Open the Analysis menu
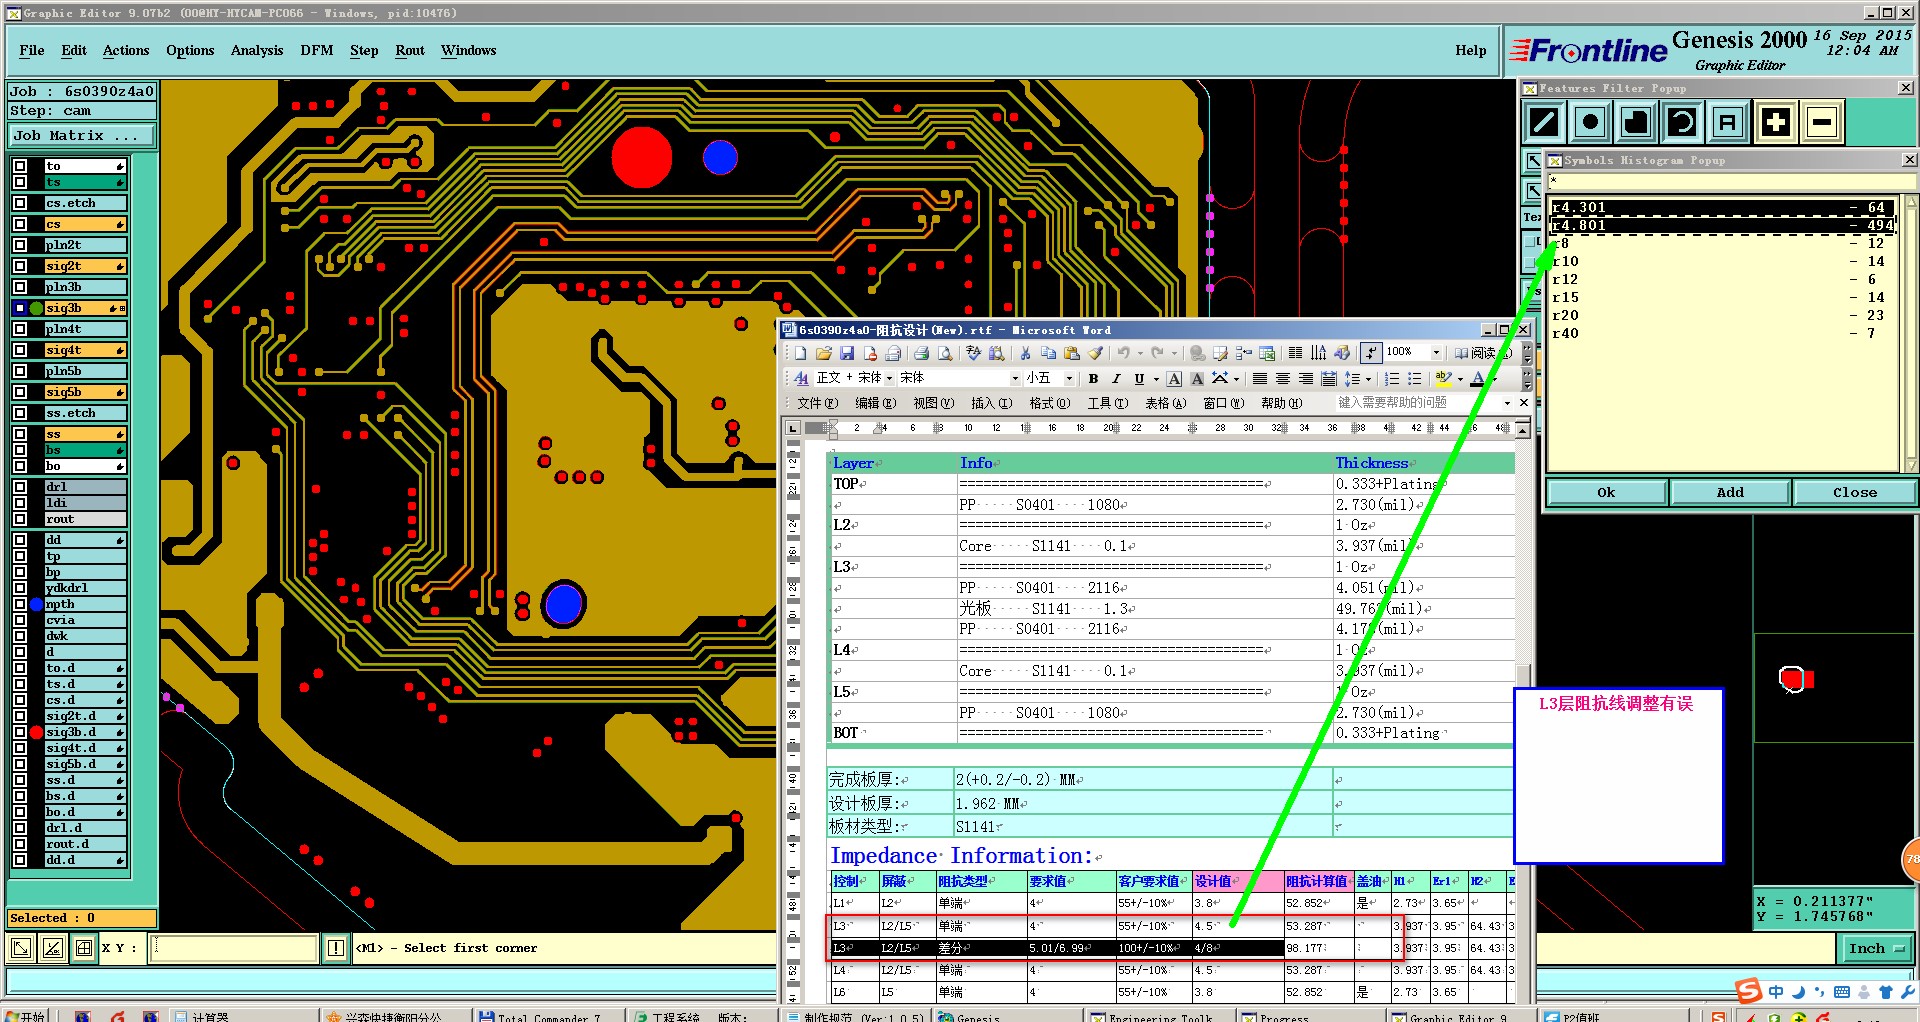Image resolution: width=1920 pixels, height=1022 pixels. pos(256,50)
